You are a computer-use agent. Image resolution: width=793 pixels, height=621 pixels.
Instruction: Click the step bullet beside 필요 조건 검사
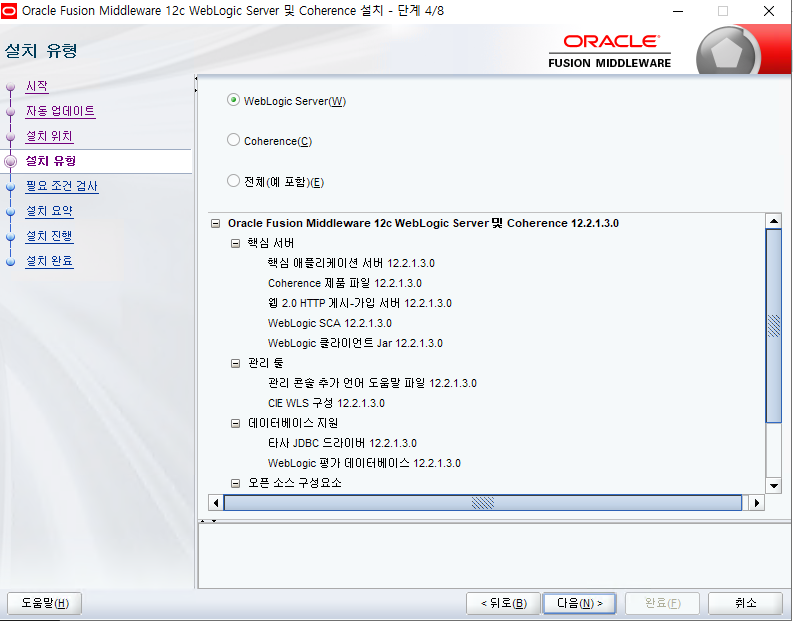10,187
